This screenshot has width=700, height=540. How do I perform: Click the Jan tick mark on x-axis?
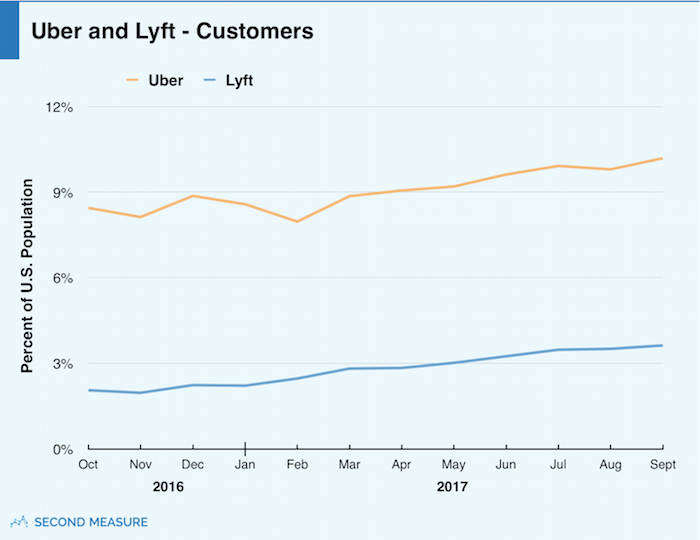point(245,448)
